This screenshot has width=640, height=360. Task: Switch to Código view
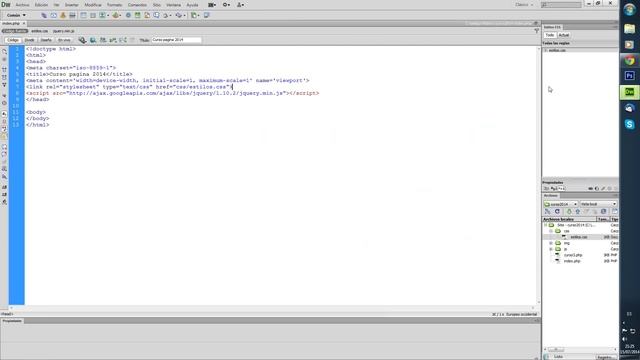[x=13, y=40]
